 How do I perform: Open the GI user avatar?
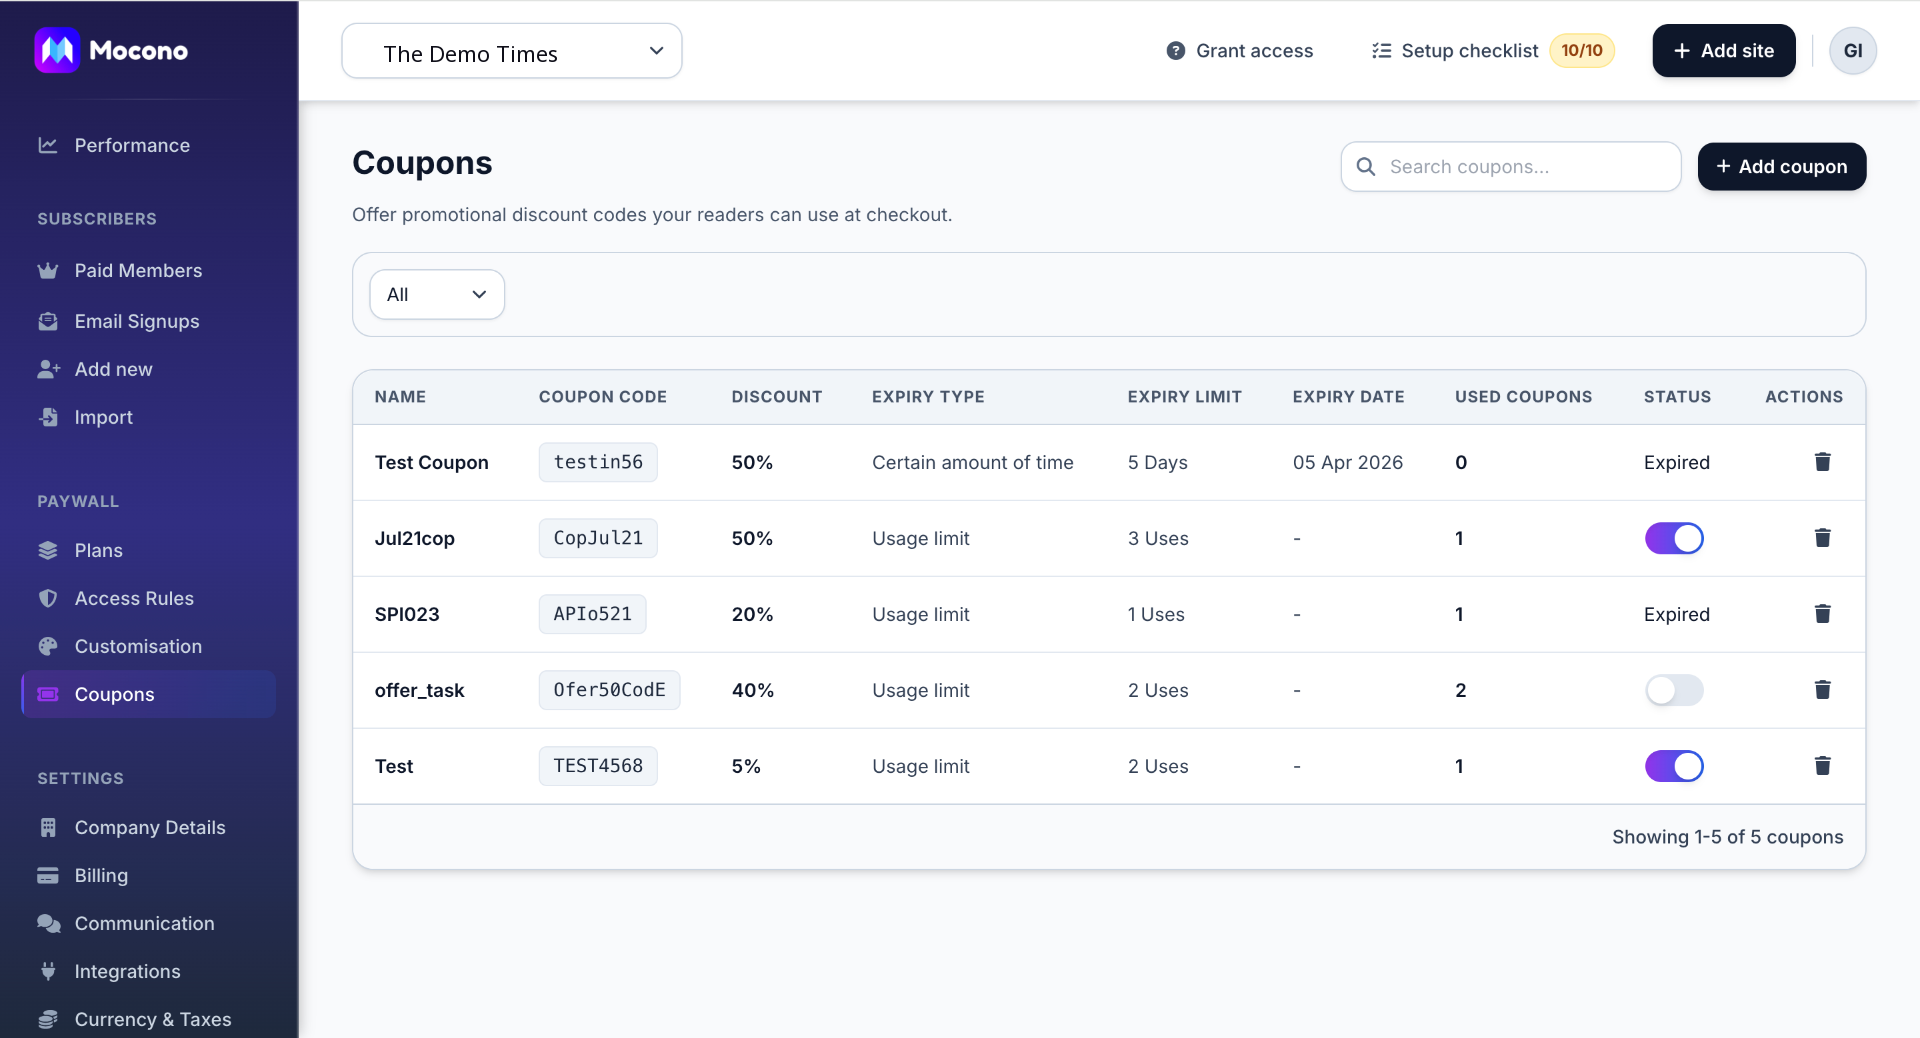click(x=1852, y=51)
